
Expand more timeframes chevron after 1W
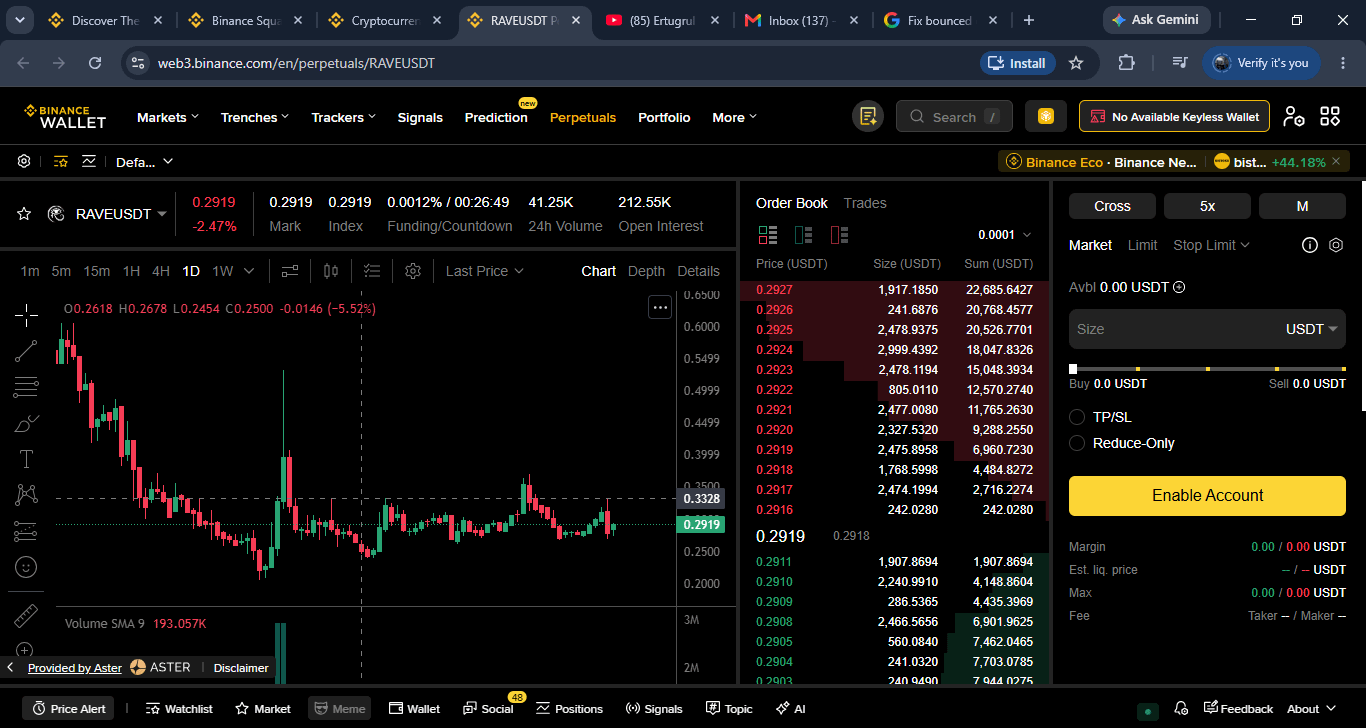[249, 271]
